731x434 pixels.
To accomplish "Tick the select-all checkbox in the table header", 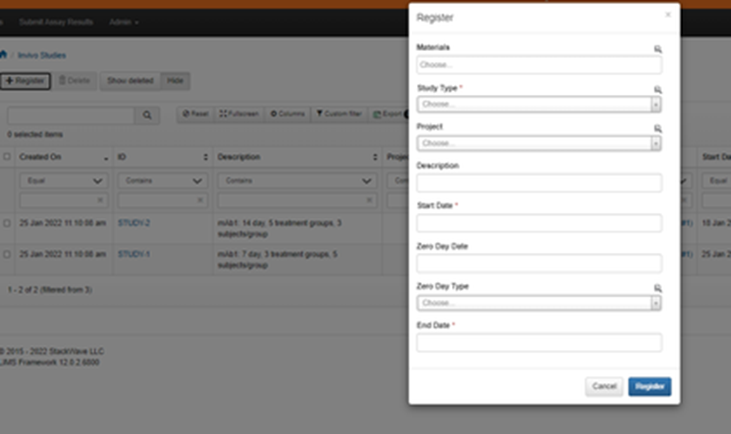I will click(7, 157).
